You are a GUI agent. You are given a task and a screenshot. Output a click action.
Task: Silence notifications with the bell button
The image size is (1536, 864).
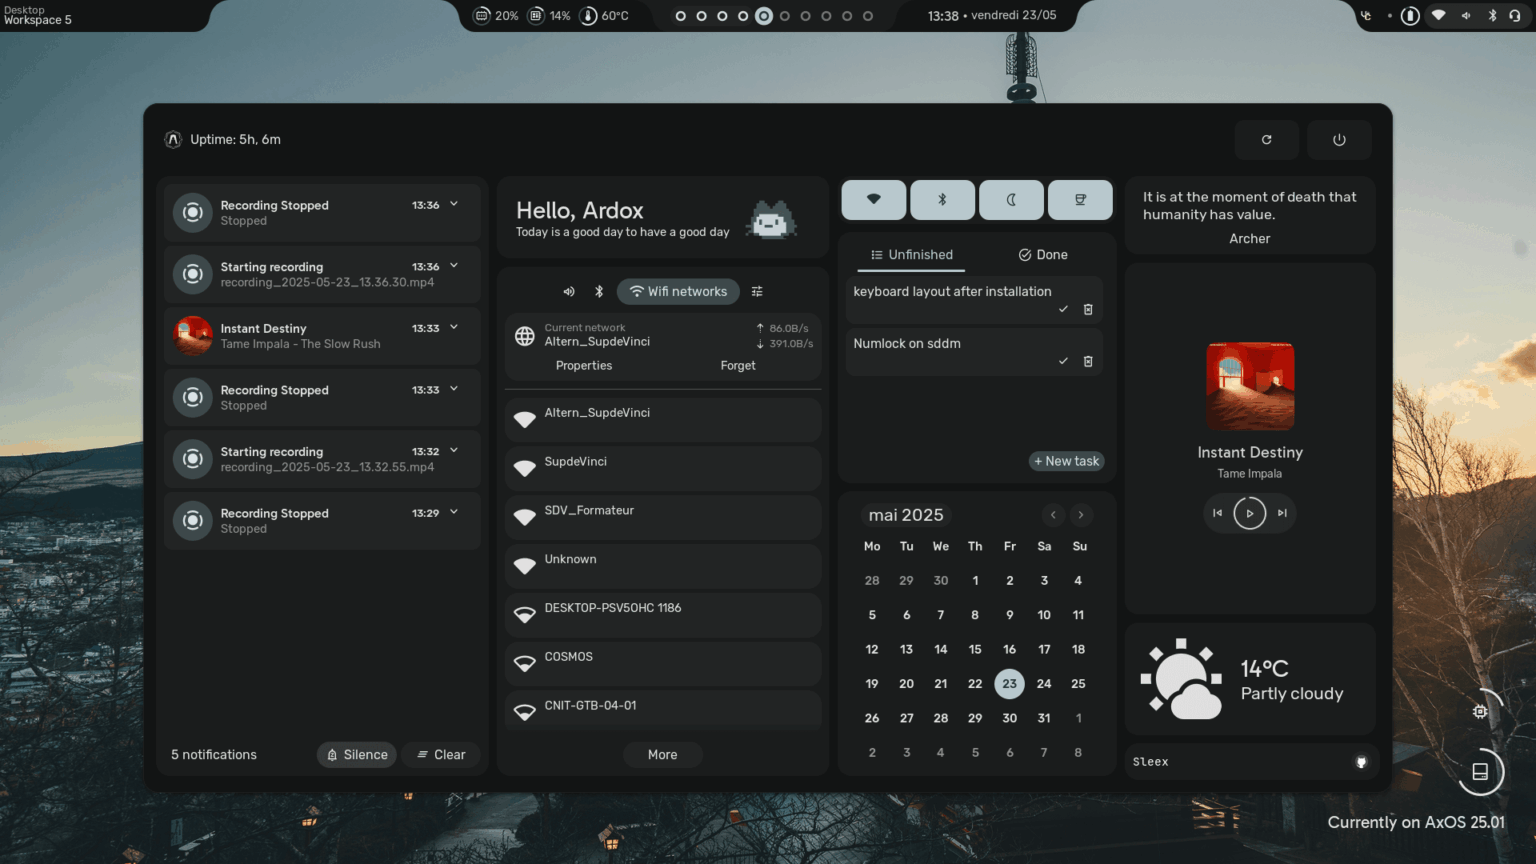(356, 754)
